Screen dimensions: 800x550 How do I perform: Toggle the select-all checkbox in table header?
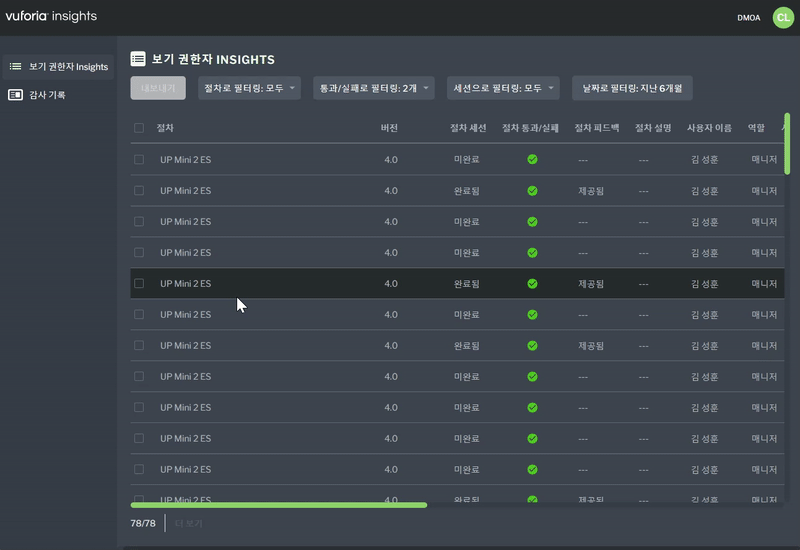(x=139, y=128)
